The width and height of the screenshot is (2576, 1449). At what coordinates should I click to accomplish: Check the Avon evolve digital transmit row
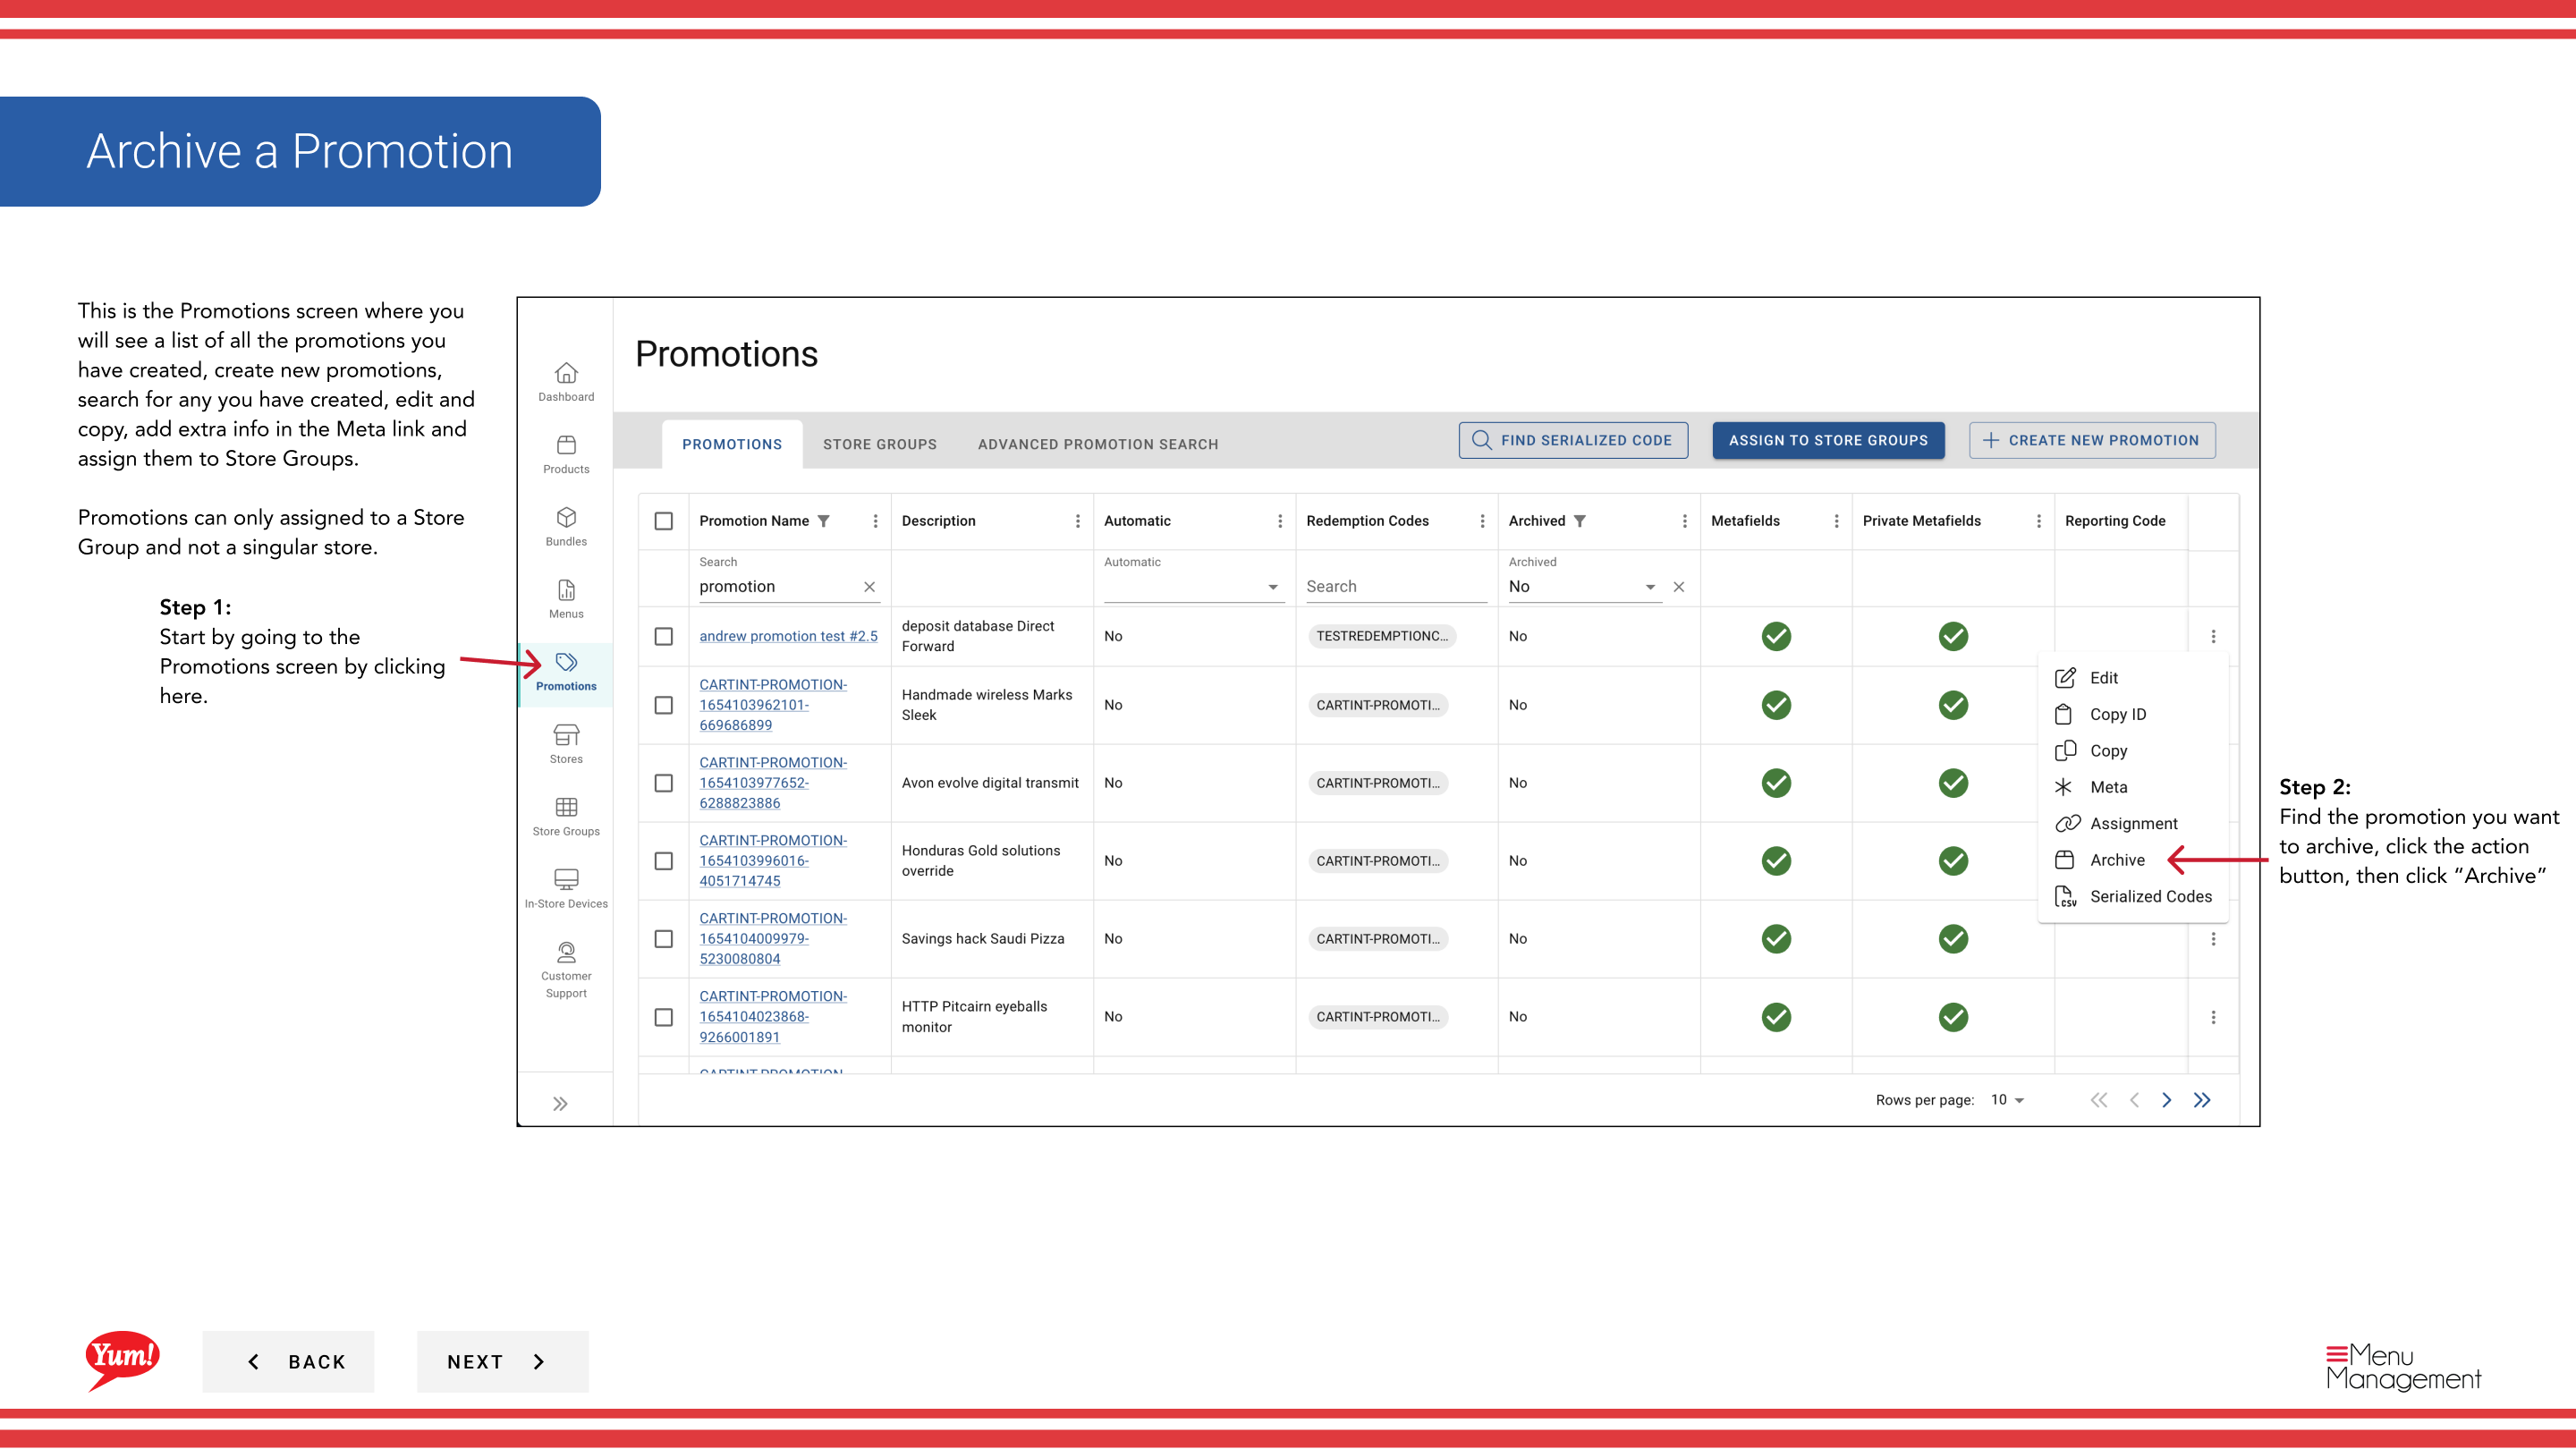663,783
